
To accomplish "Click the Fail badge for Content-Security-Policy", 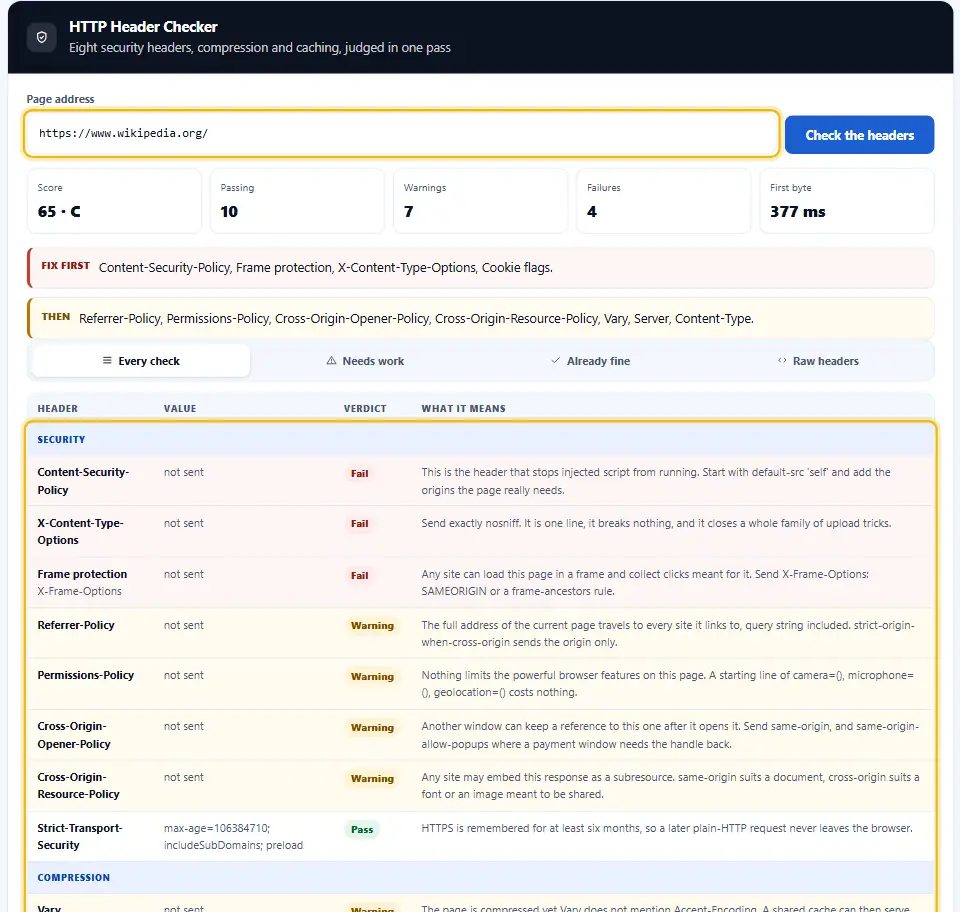I will click(x=359, y=473).
